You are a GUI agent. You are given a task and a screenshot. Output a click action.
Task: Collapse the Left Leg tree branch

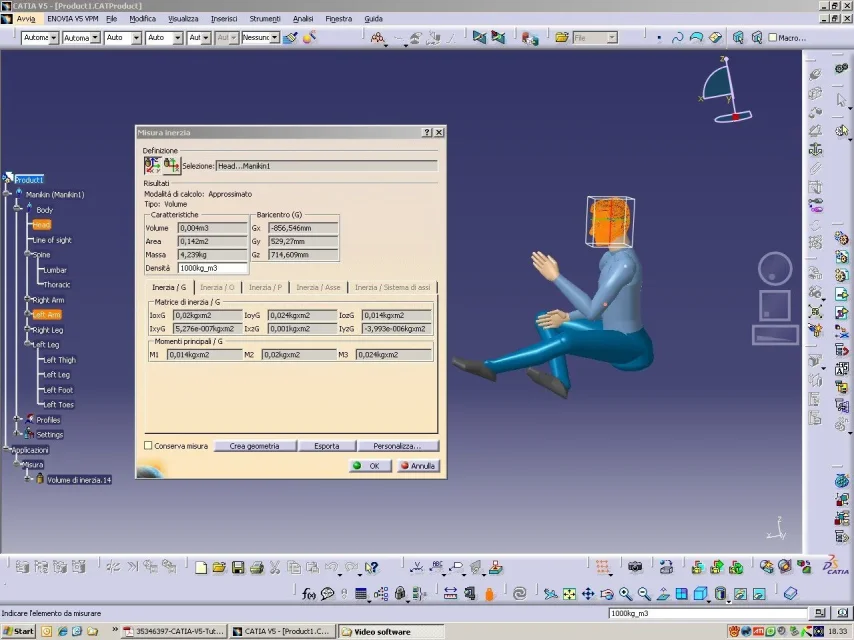pyautogui.click(x=27, y=344)
